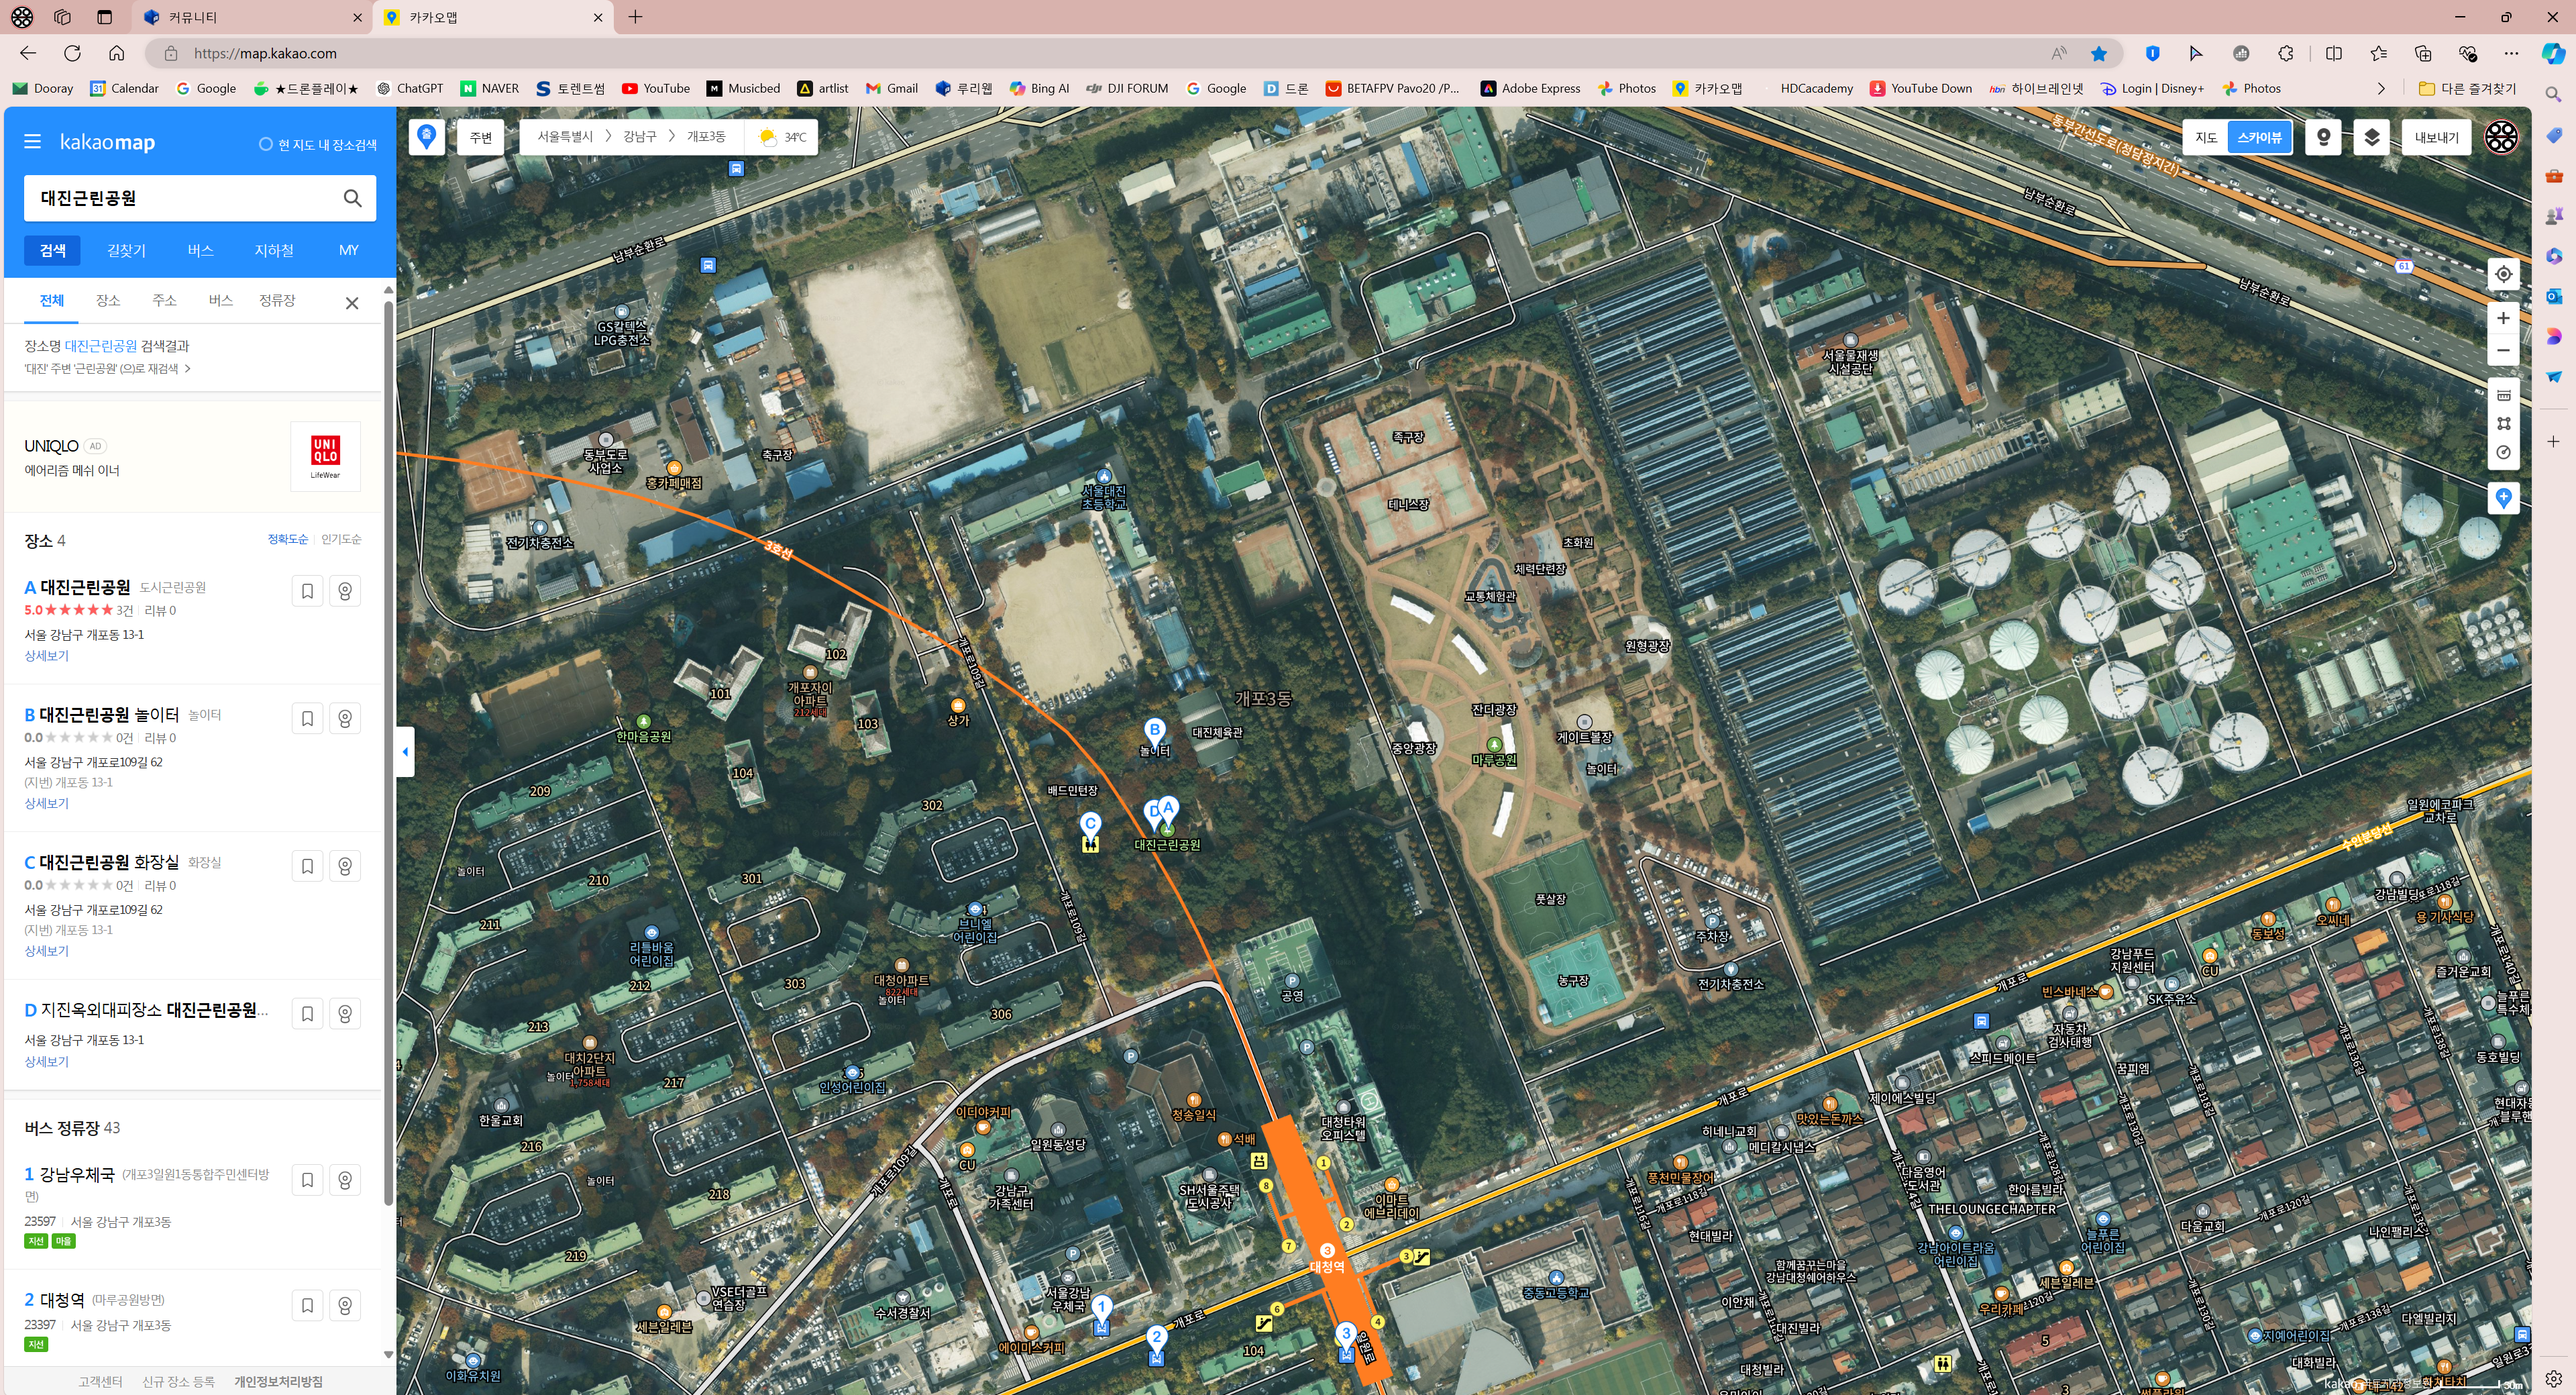Switch map view to 지도 mode
The image size is (2576, 1395).
(2206, 137)
